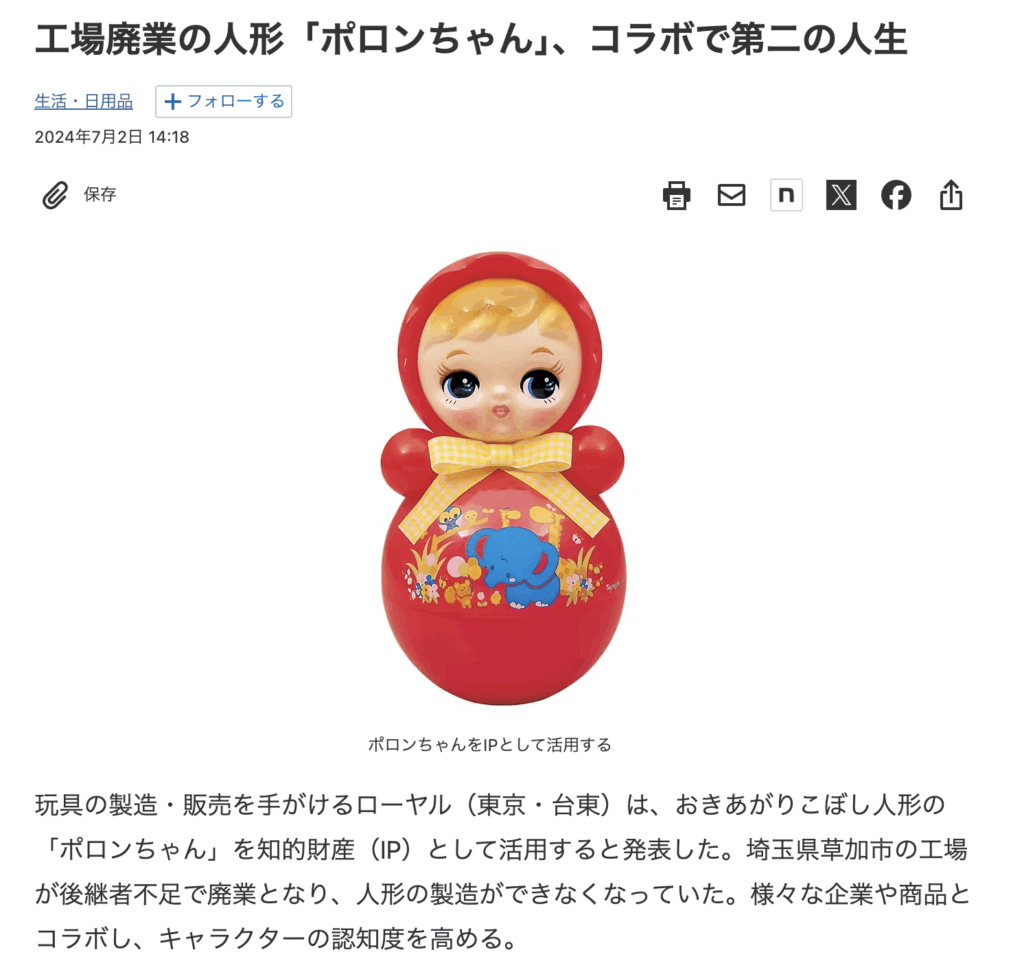Image resolution: width=1024 pixels, height=961 pixels.
Task: Share the article on note
Action: (786, 195)
